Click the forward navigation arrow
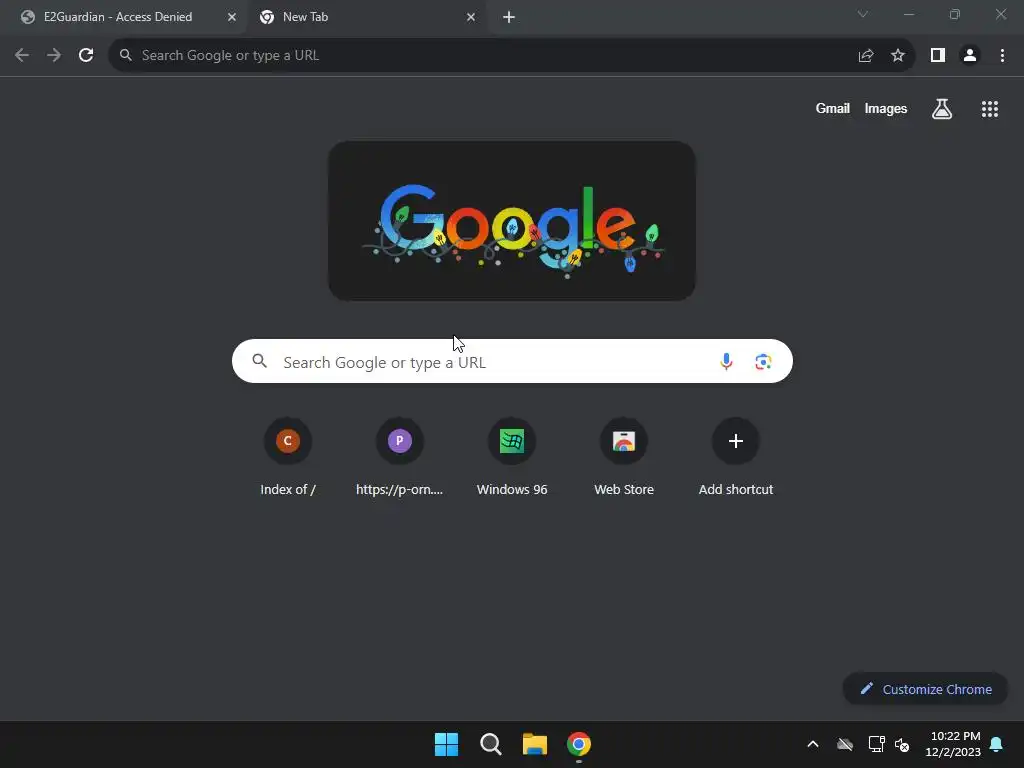 point(54,56)
